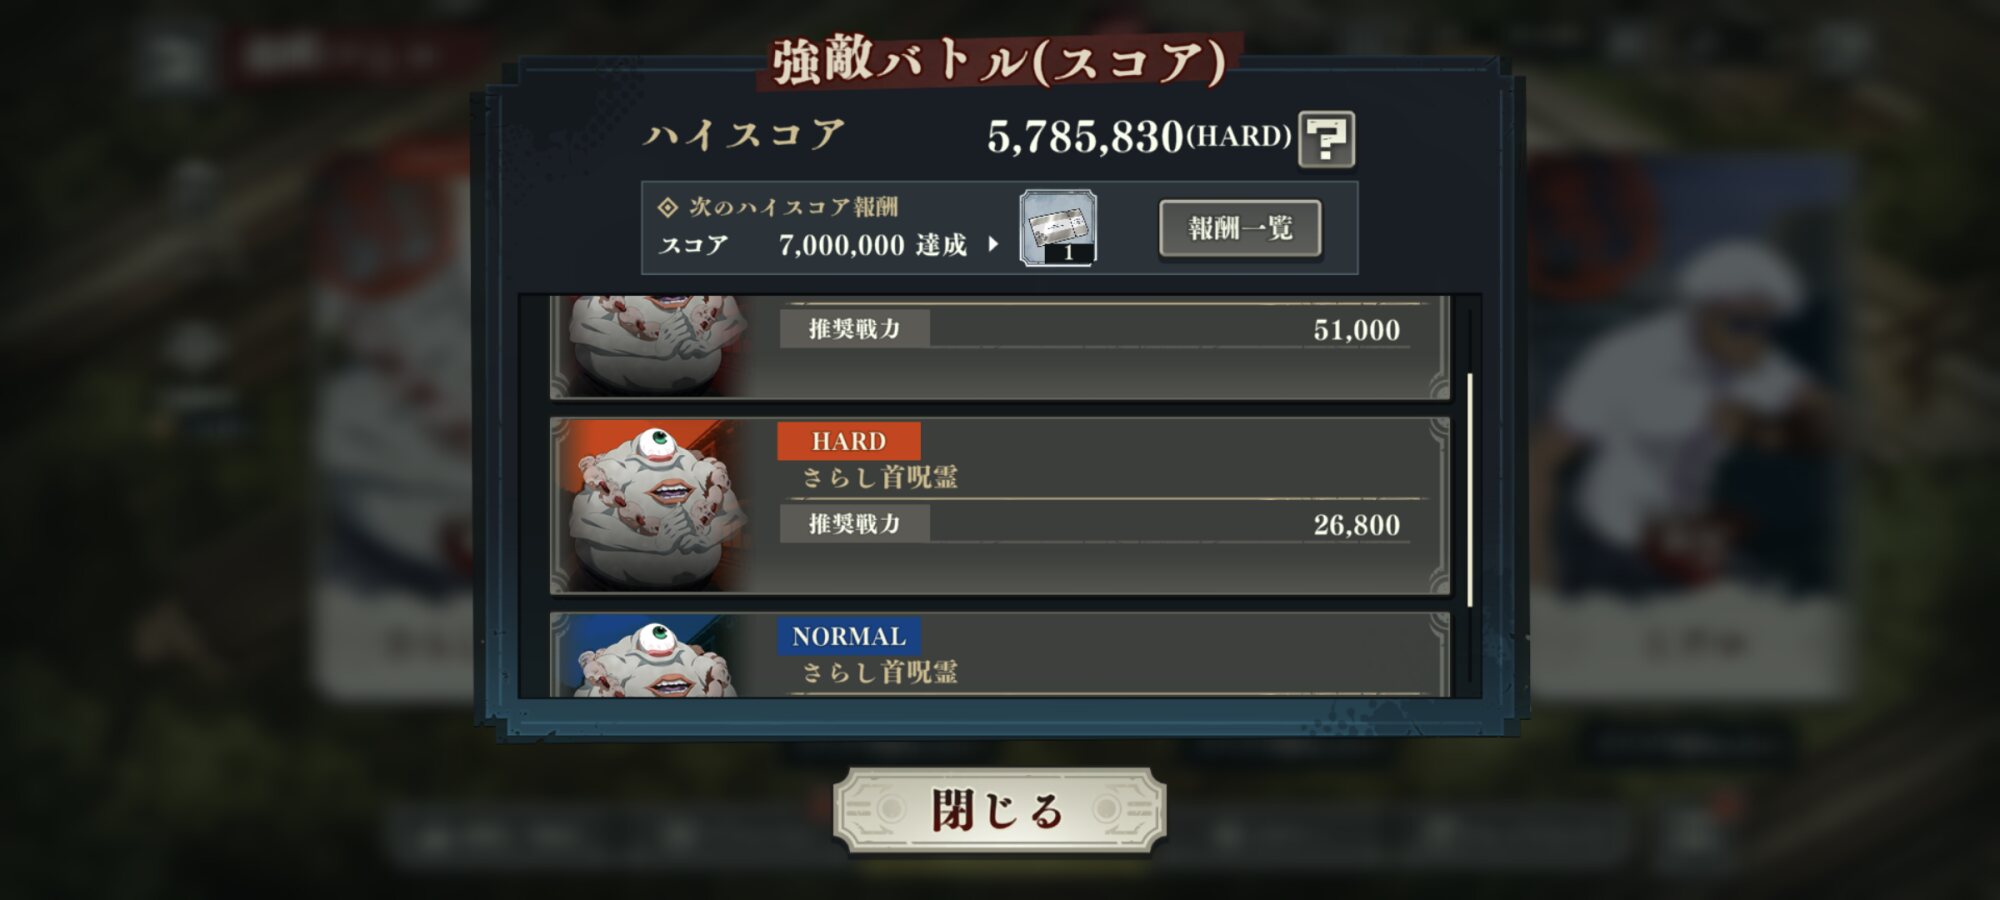Click the stage list scrollbar thumb
The width and height of the screenshot is (2000, 900).
[x=1469, y=490]
